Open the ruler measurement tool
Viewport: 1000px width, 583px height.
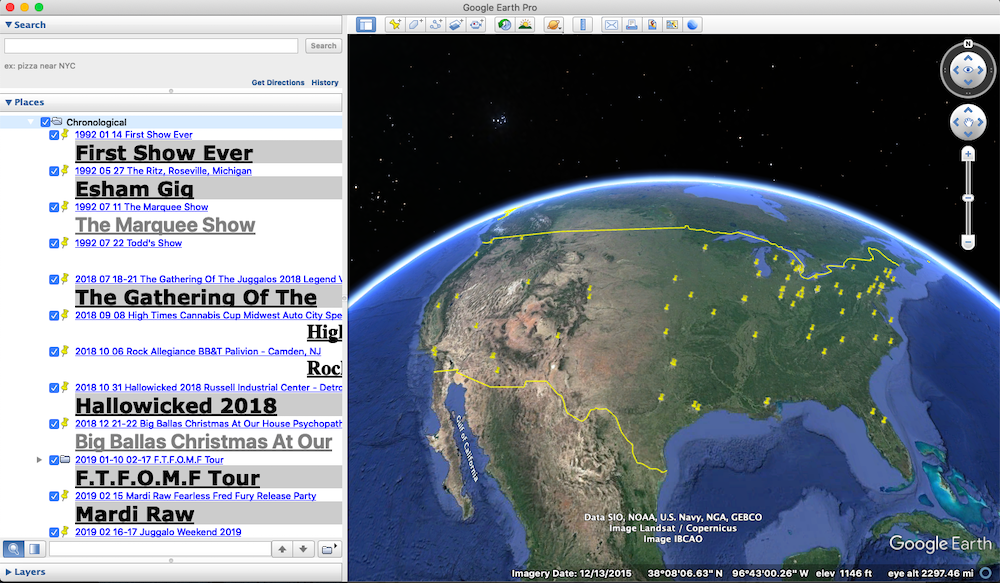click(582, 25)
